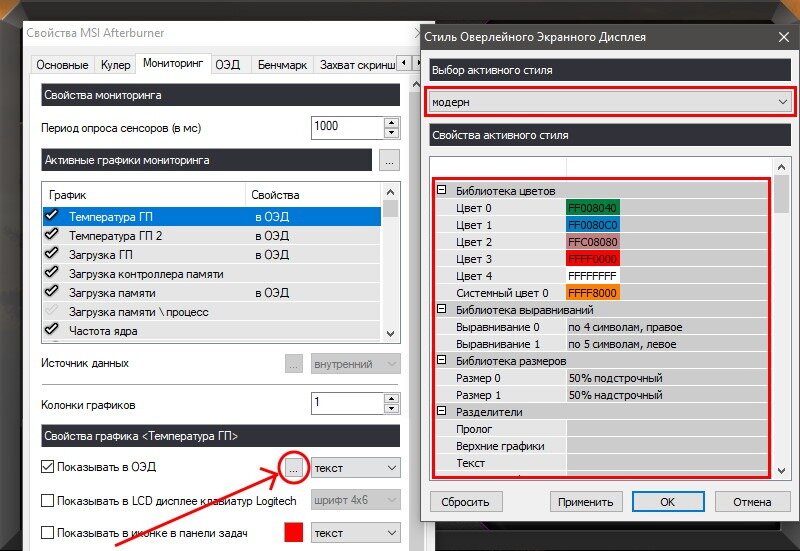Click the sensor polling period field

click(x=347, y=127)
